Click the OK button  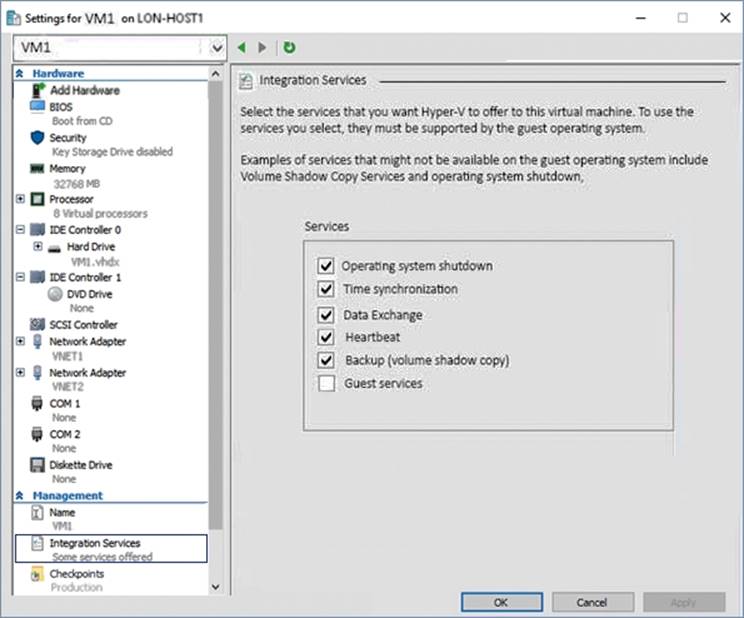point(501,602)
